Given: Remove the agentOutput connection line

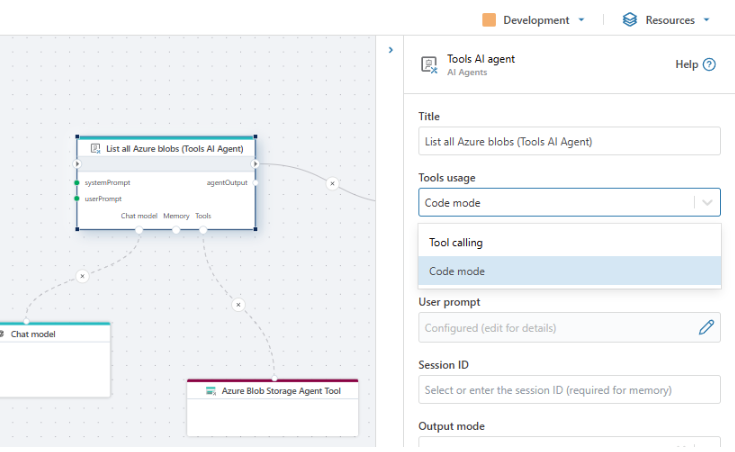Looking at the screenshot, I should 333,183.
